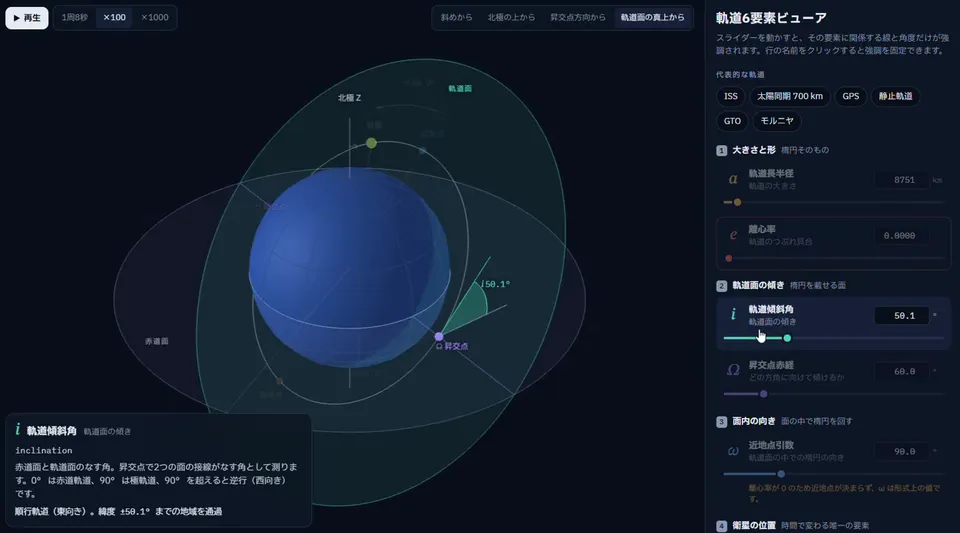Click the 代表的な軌道 label

coord(740,75)
